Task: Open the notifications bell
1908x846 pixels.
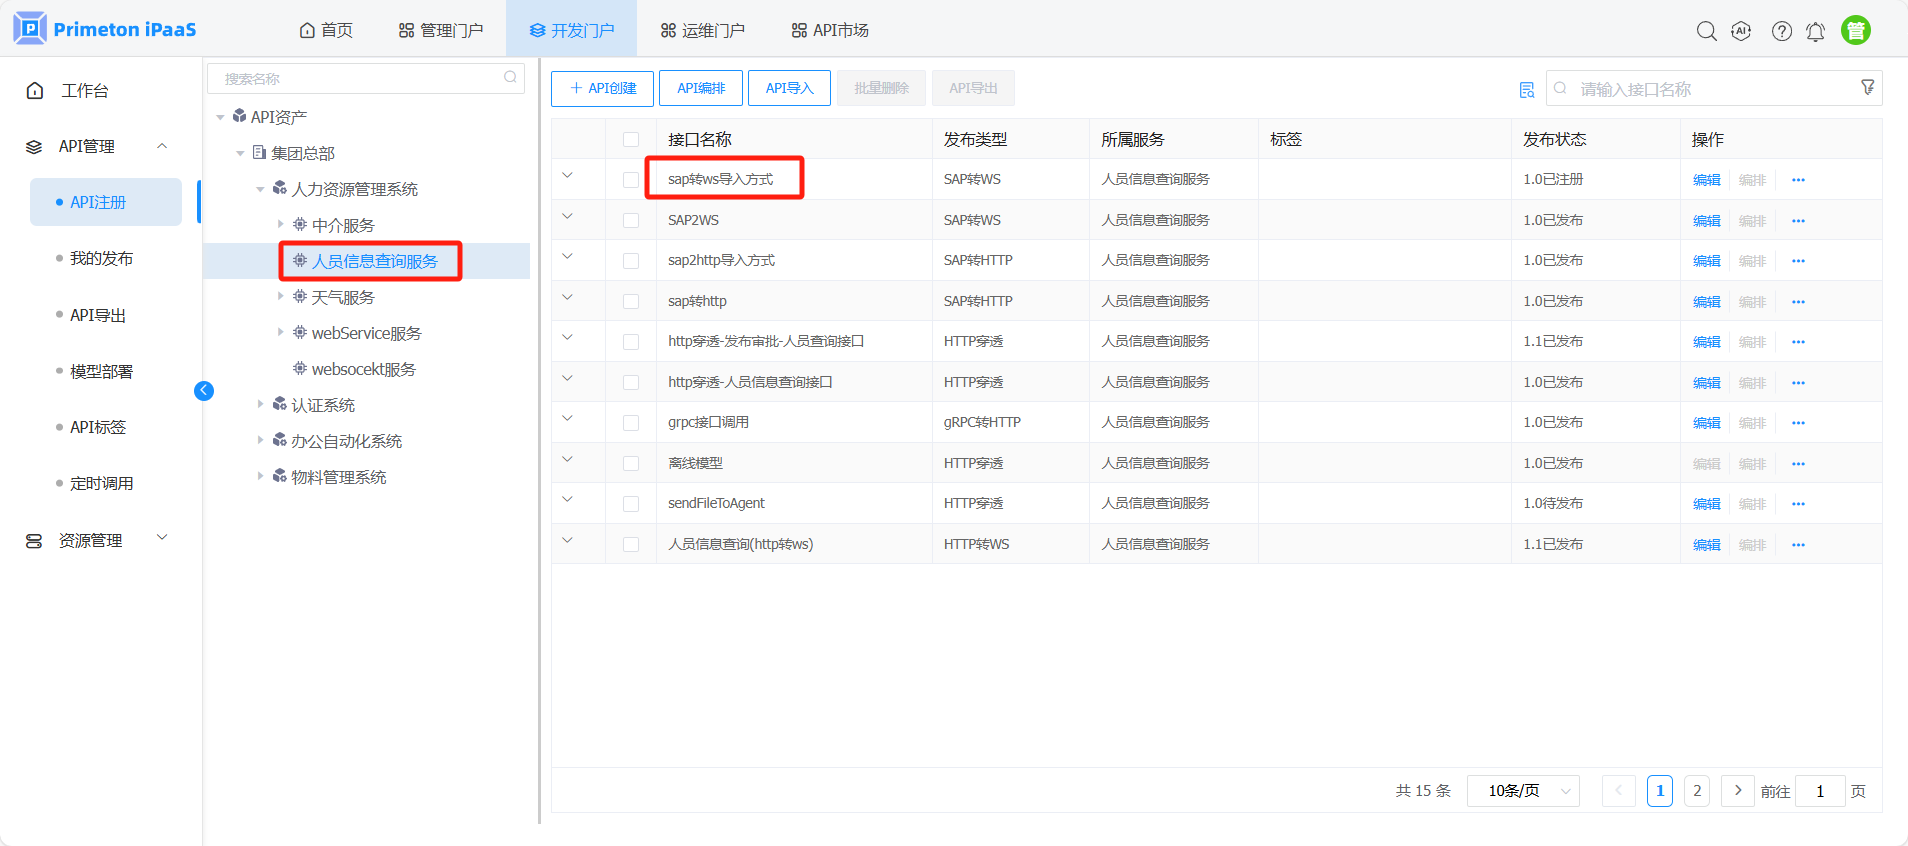Action: pyautogui.click(x=1815, y=31)
